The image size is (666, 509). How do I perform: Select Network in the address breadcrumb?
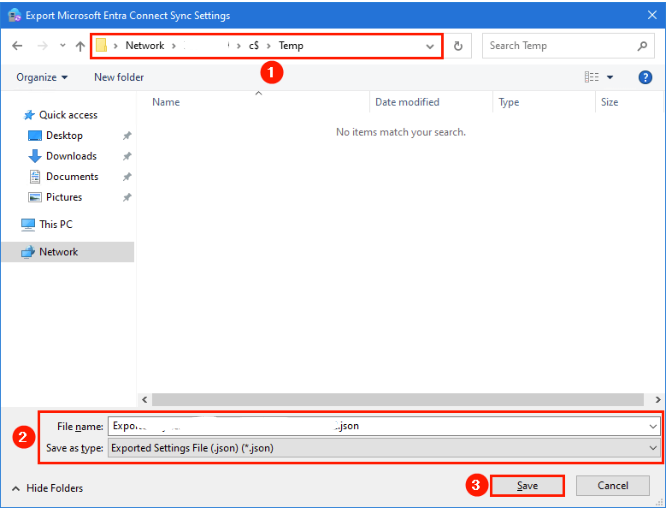pos(145,45)
